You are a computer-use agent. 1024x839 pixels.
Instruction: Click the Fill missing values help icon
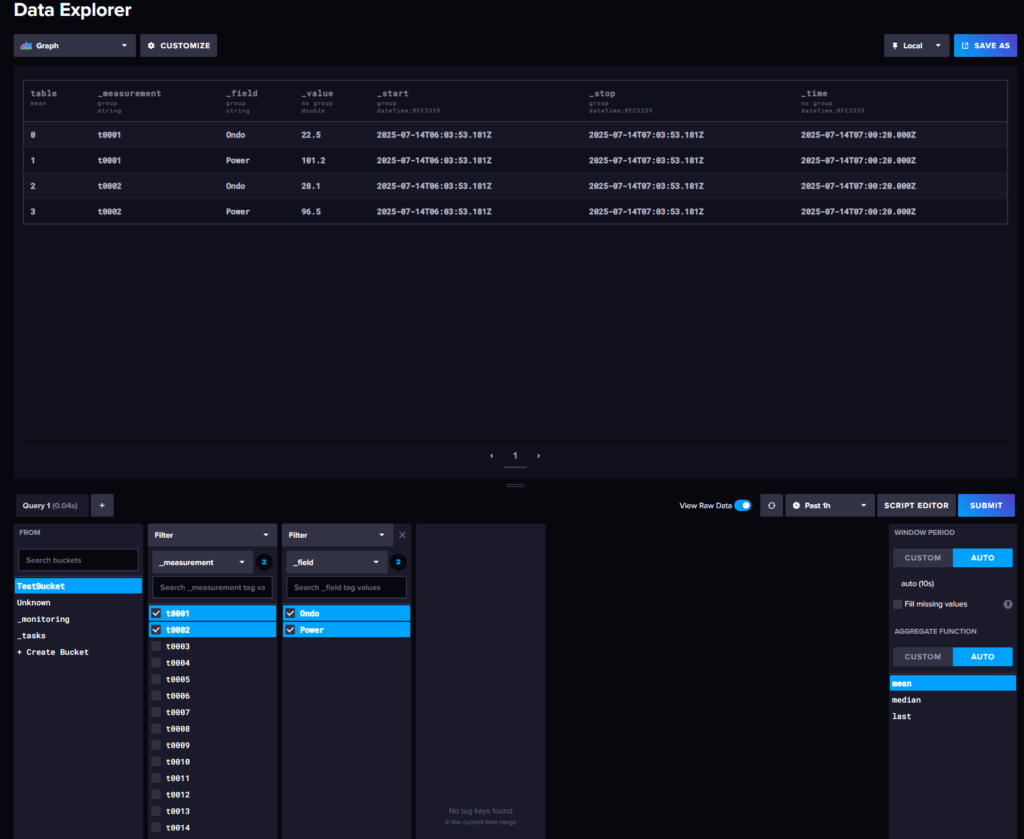(x=1008, y=604)
